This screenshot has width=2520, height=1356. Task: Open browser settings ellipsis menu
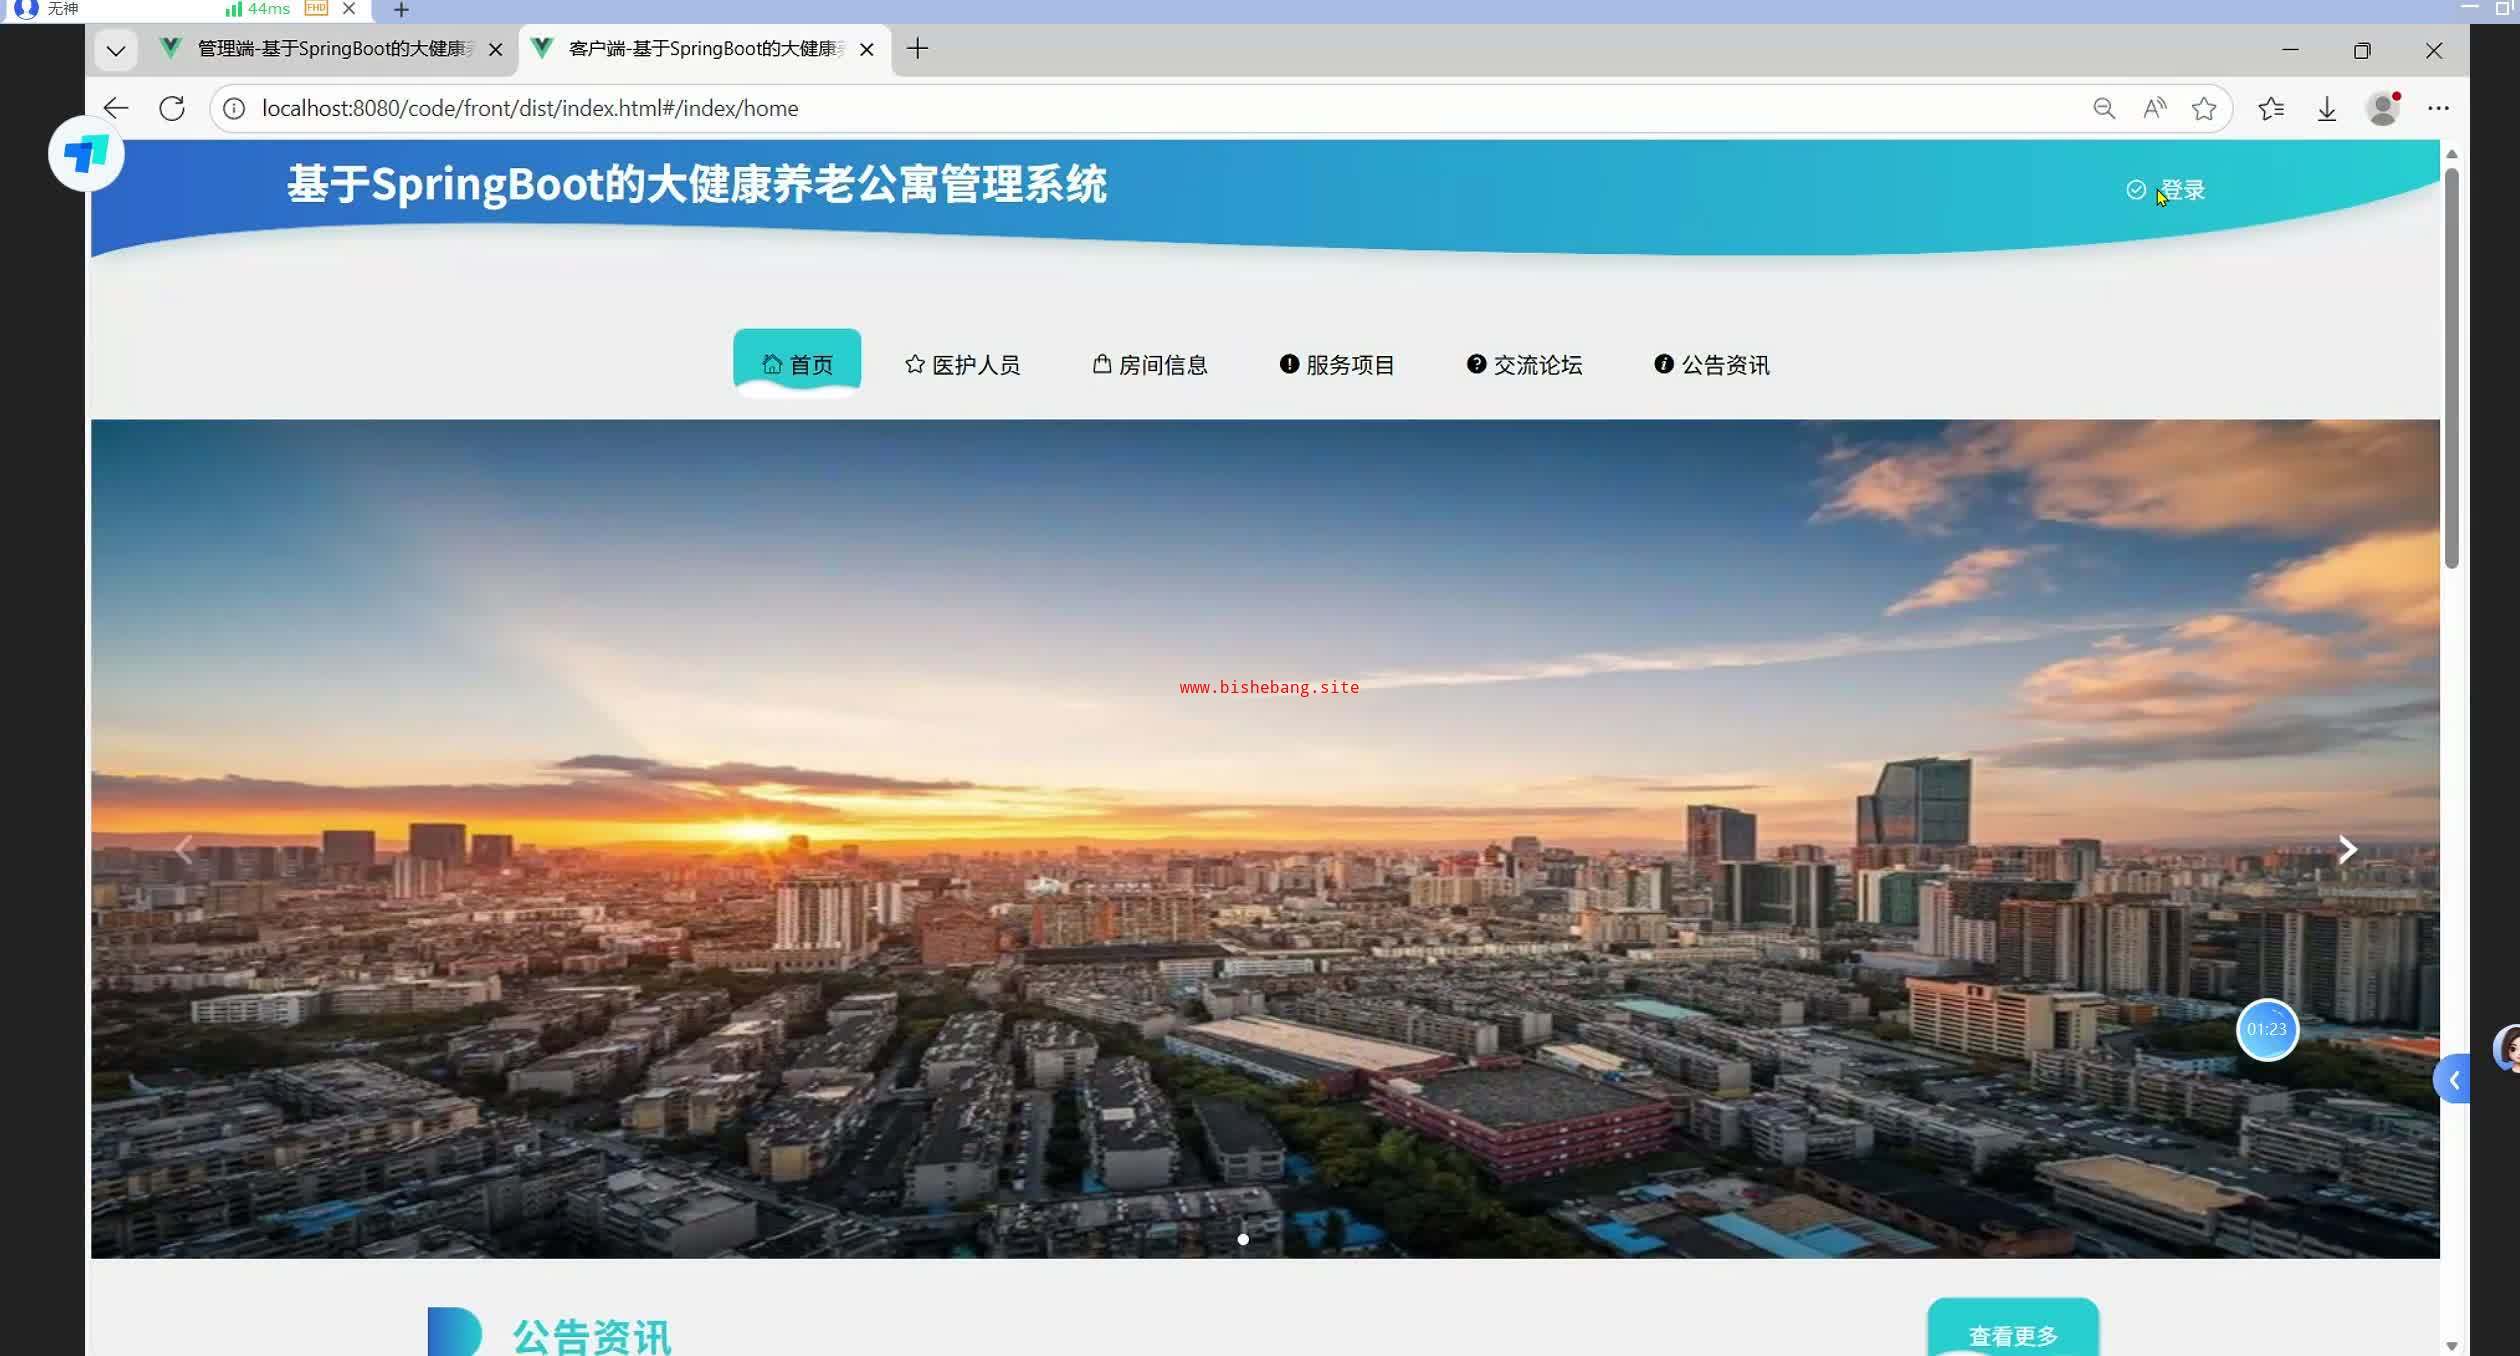pyautogui.click(x=2439, y=108)
